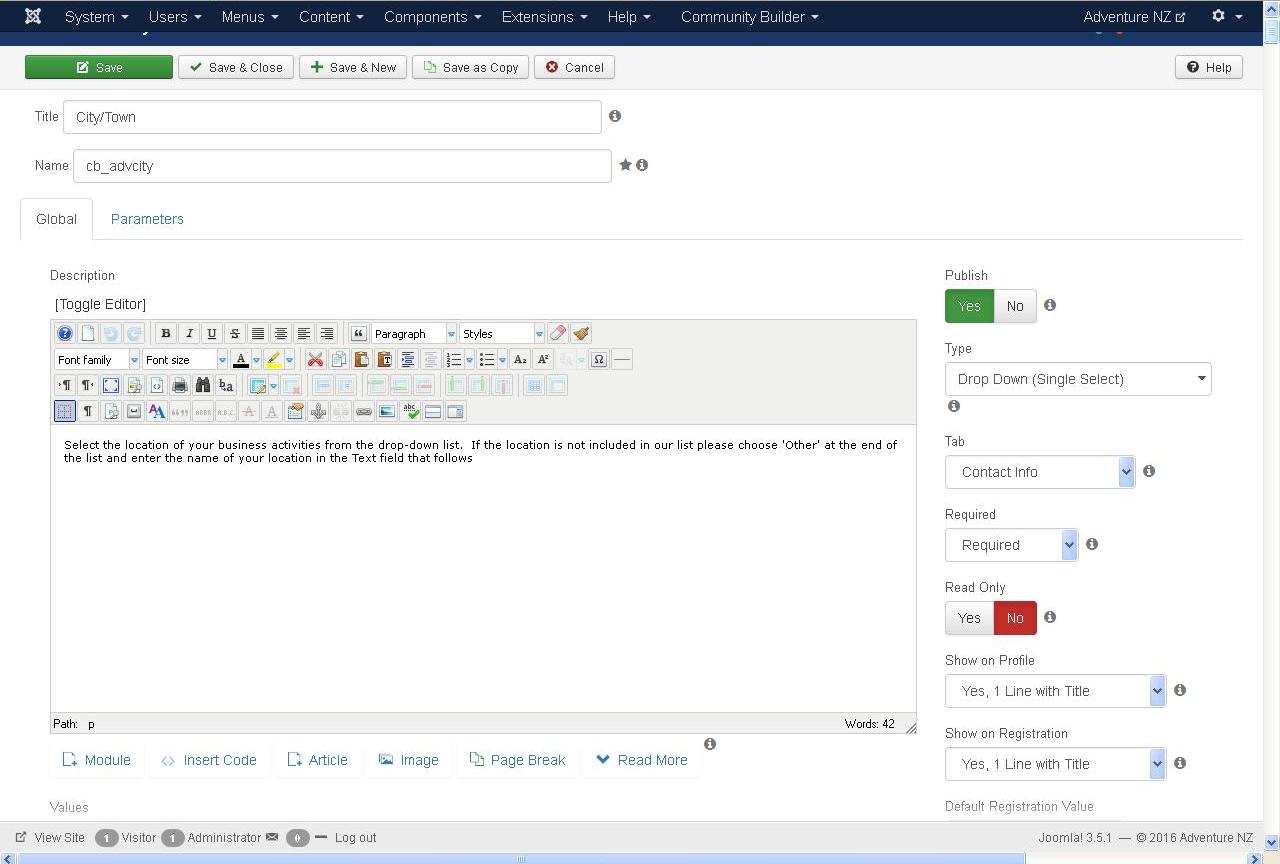Image resolution: width=1280 pixels, height=864 pixels.
Task: Click the numbered list icon
Action: click(454, 359)
